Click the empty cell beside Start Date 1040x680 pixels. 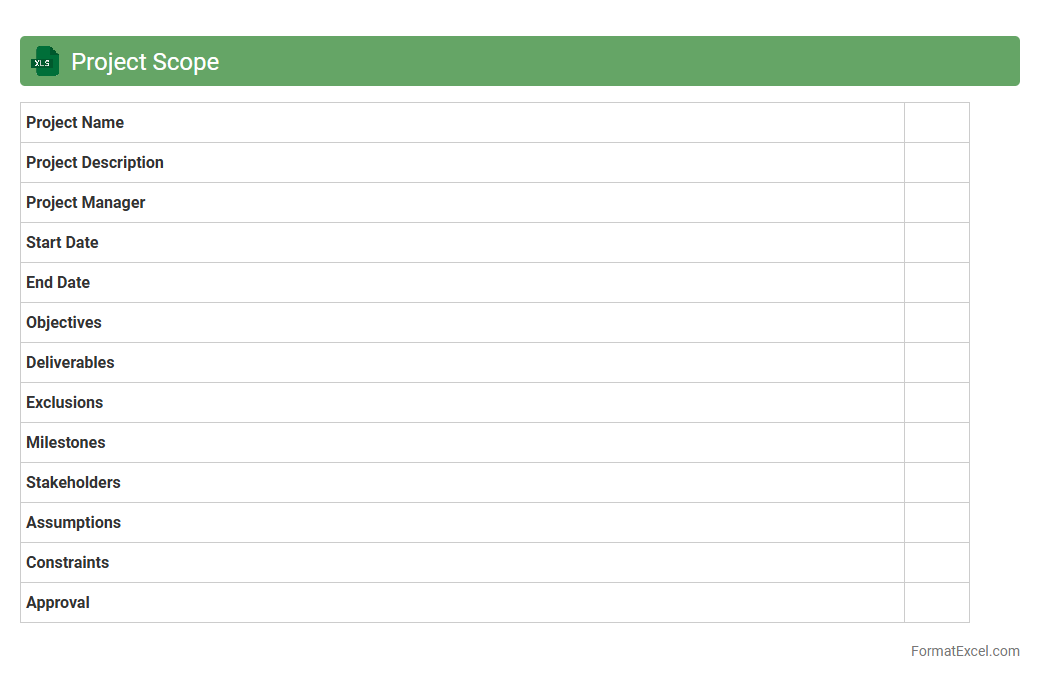[x=936, y=243]
